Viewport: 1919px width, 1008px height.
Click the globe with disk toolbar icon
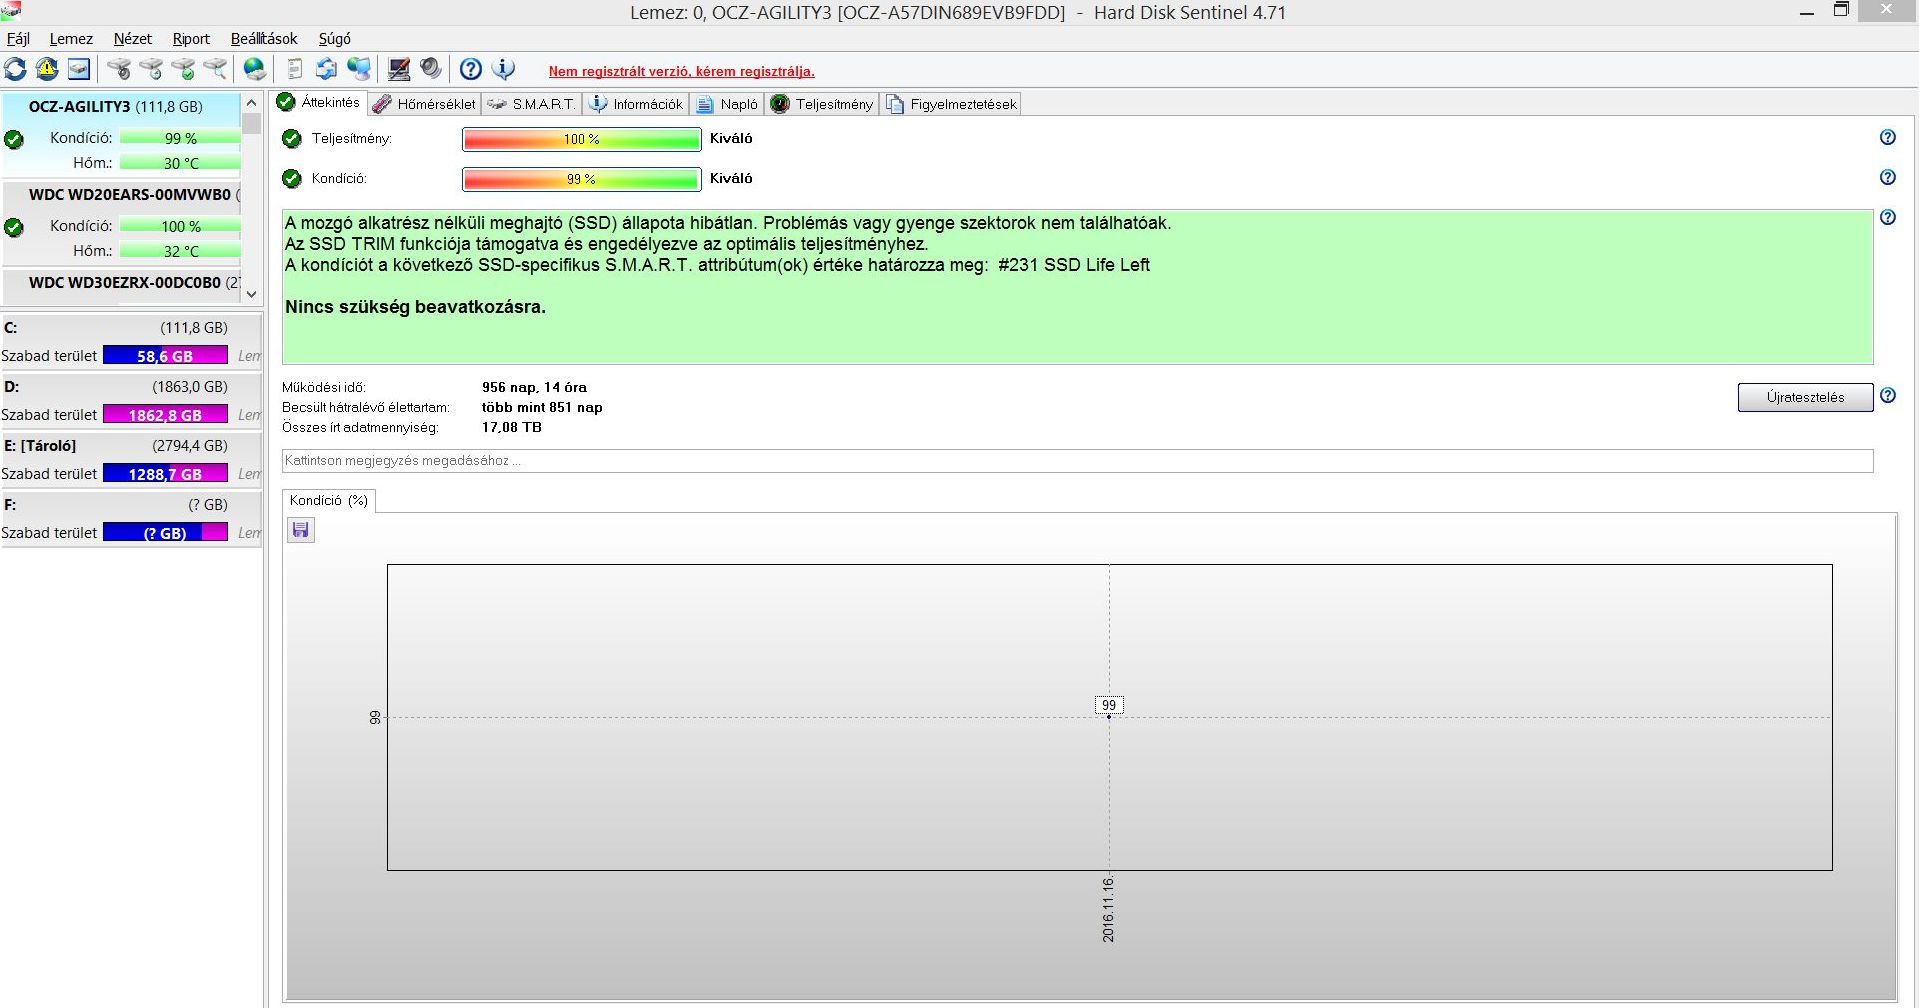[x=255, y=69]
